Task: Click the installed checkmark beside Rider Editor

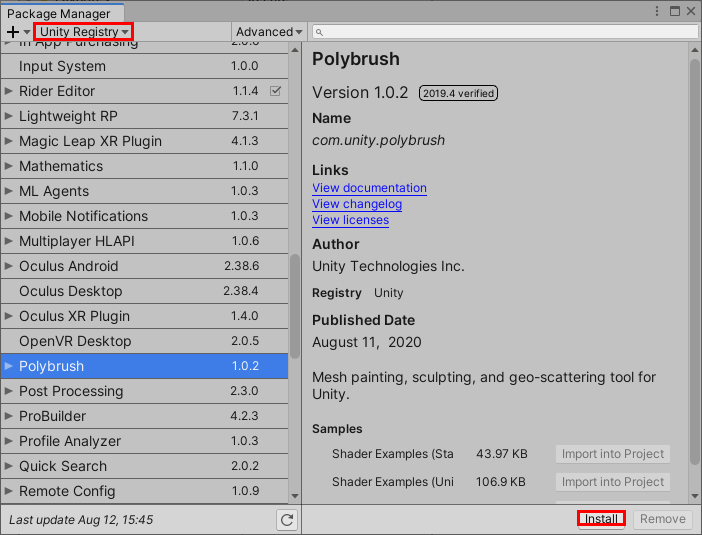Action: [275, 91]
